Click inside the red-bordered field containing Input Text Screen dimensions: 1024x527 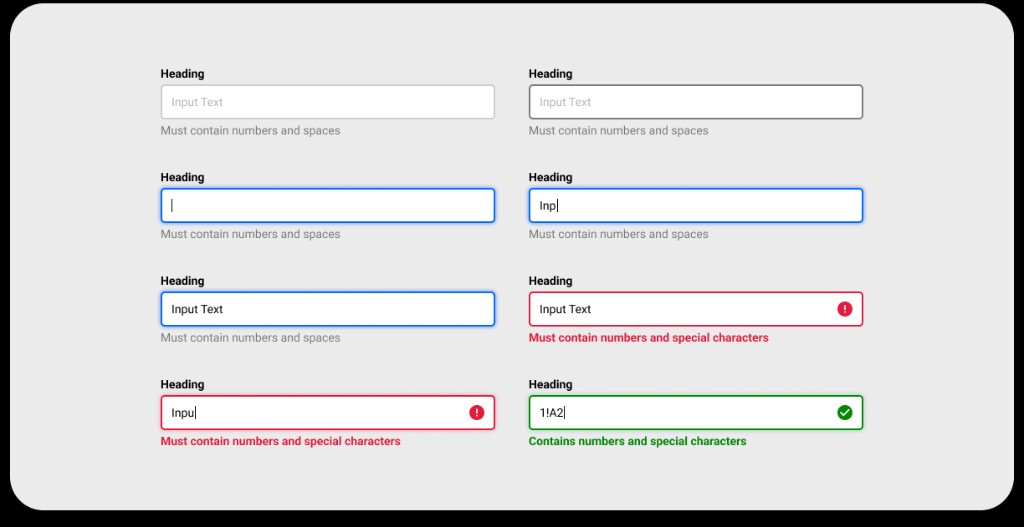click(x=696, y=309)
